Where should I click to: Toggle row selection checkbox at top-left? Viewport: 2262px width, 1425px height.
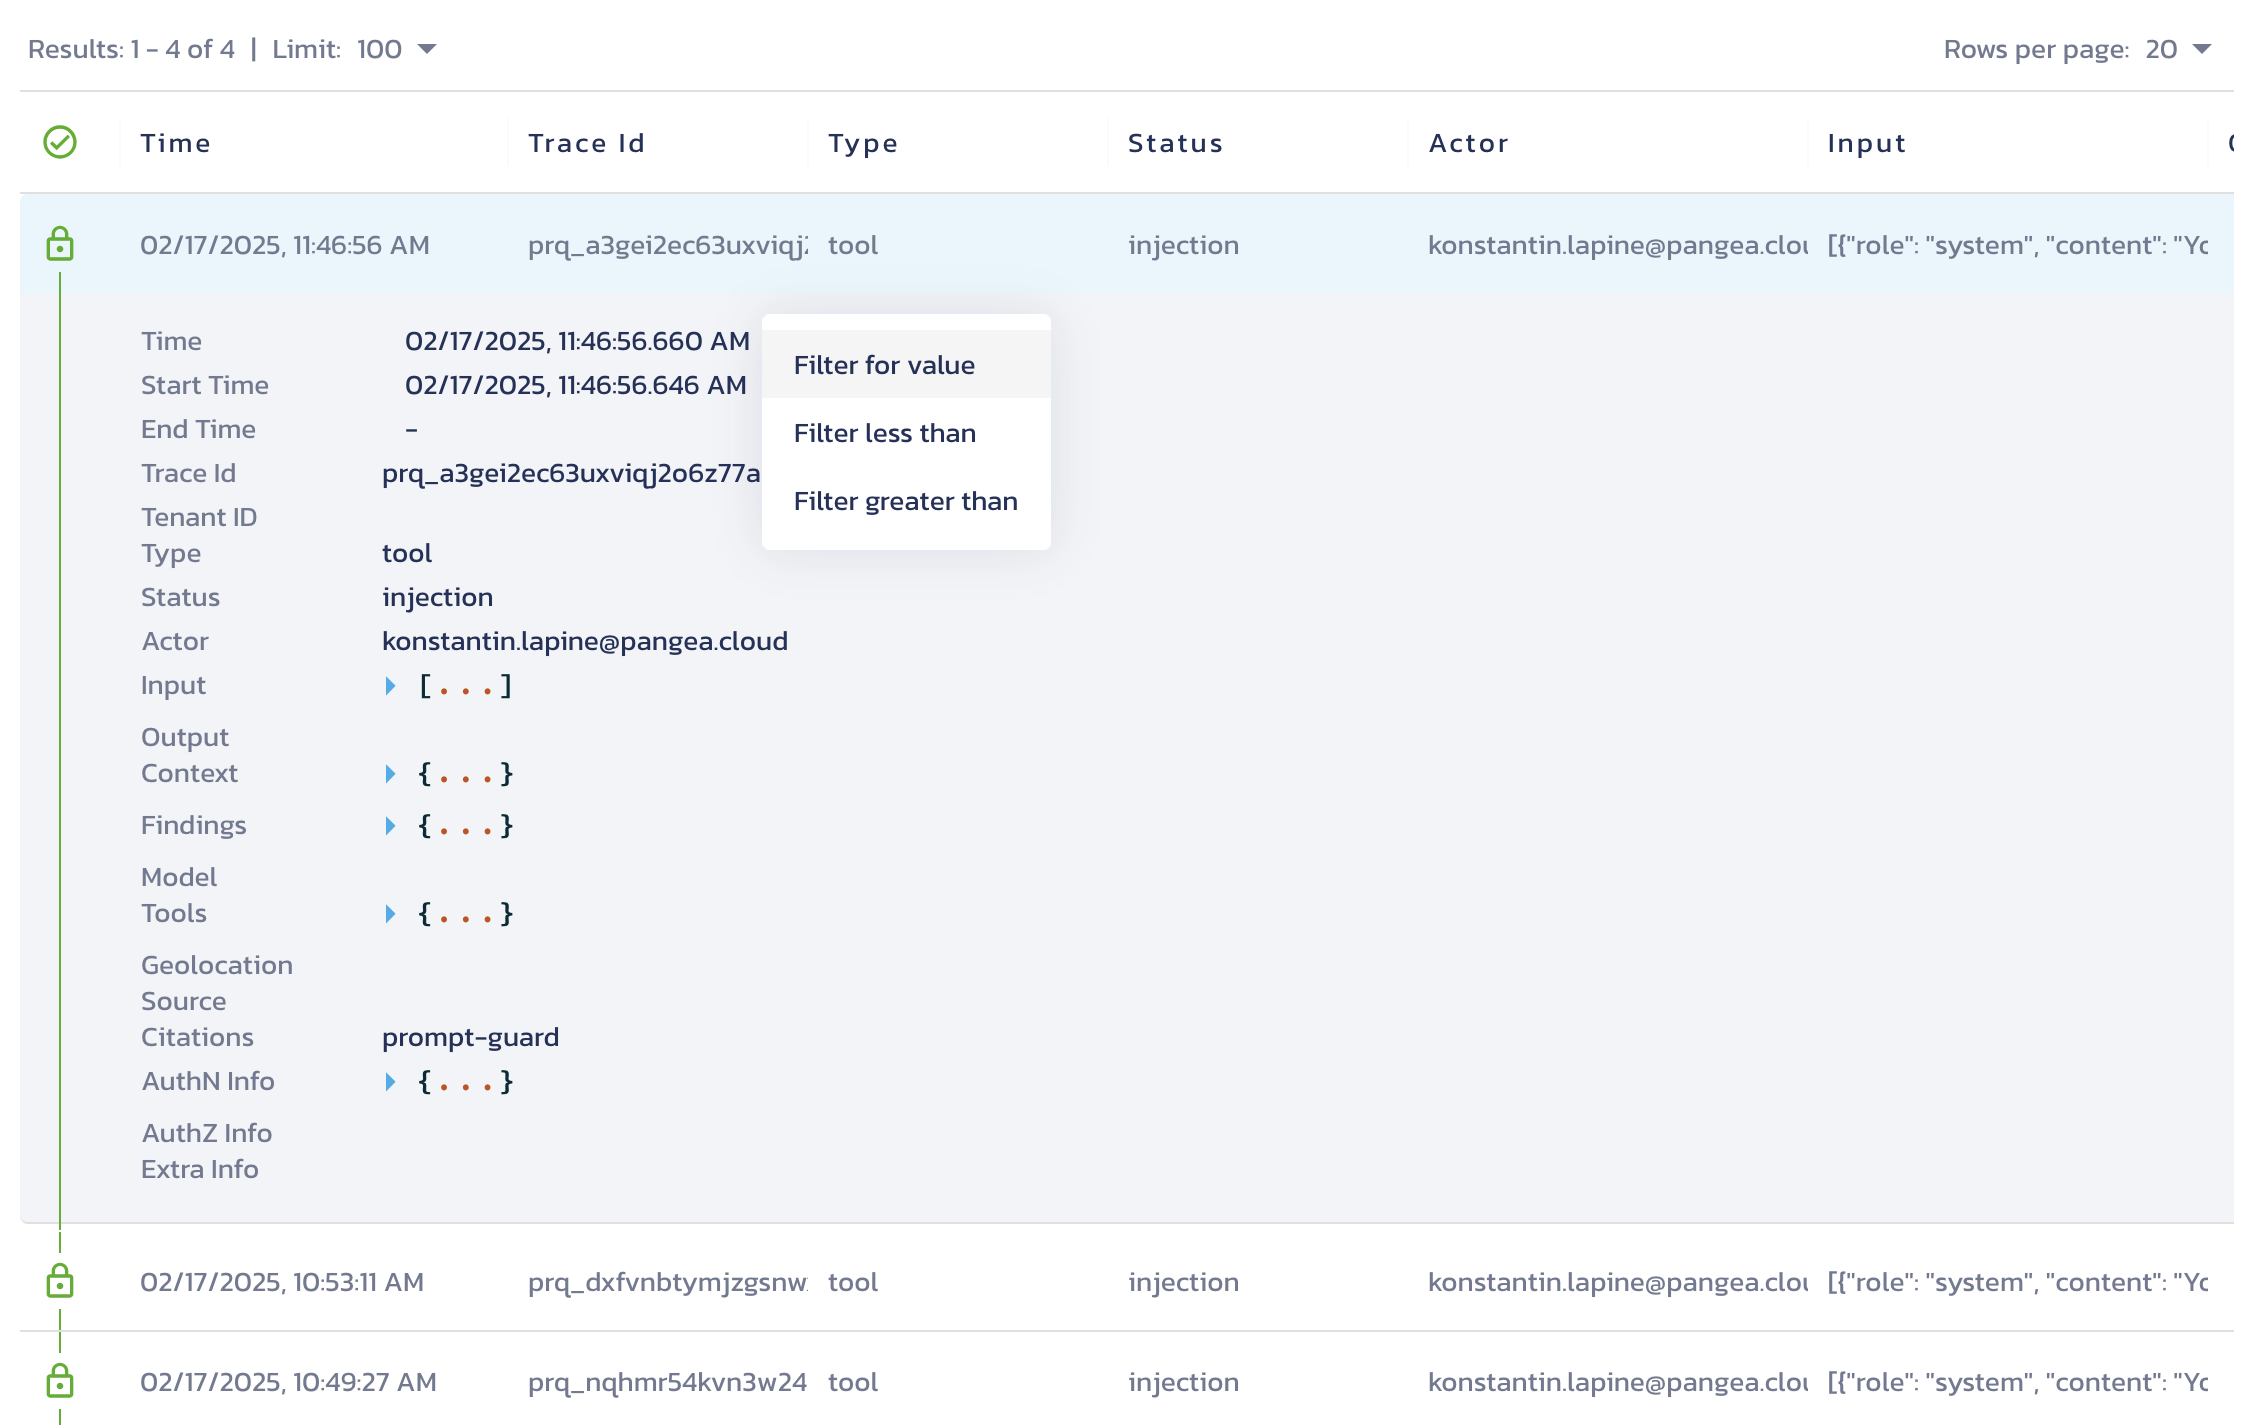[59, 141]
